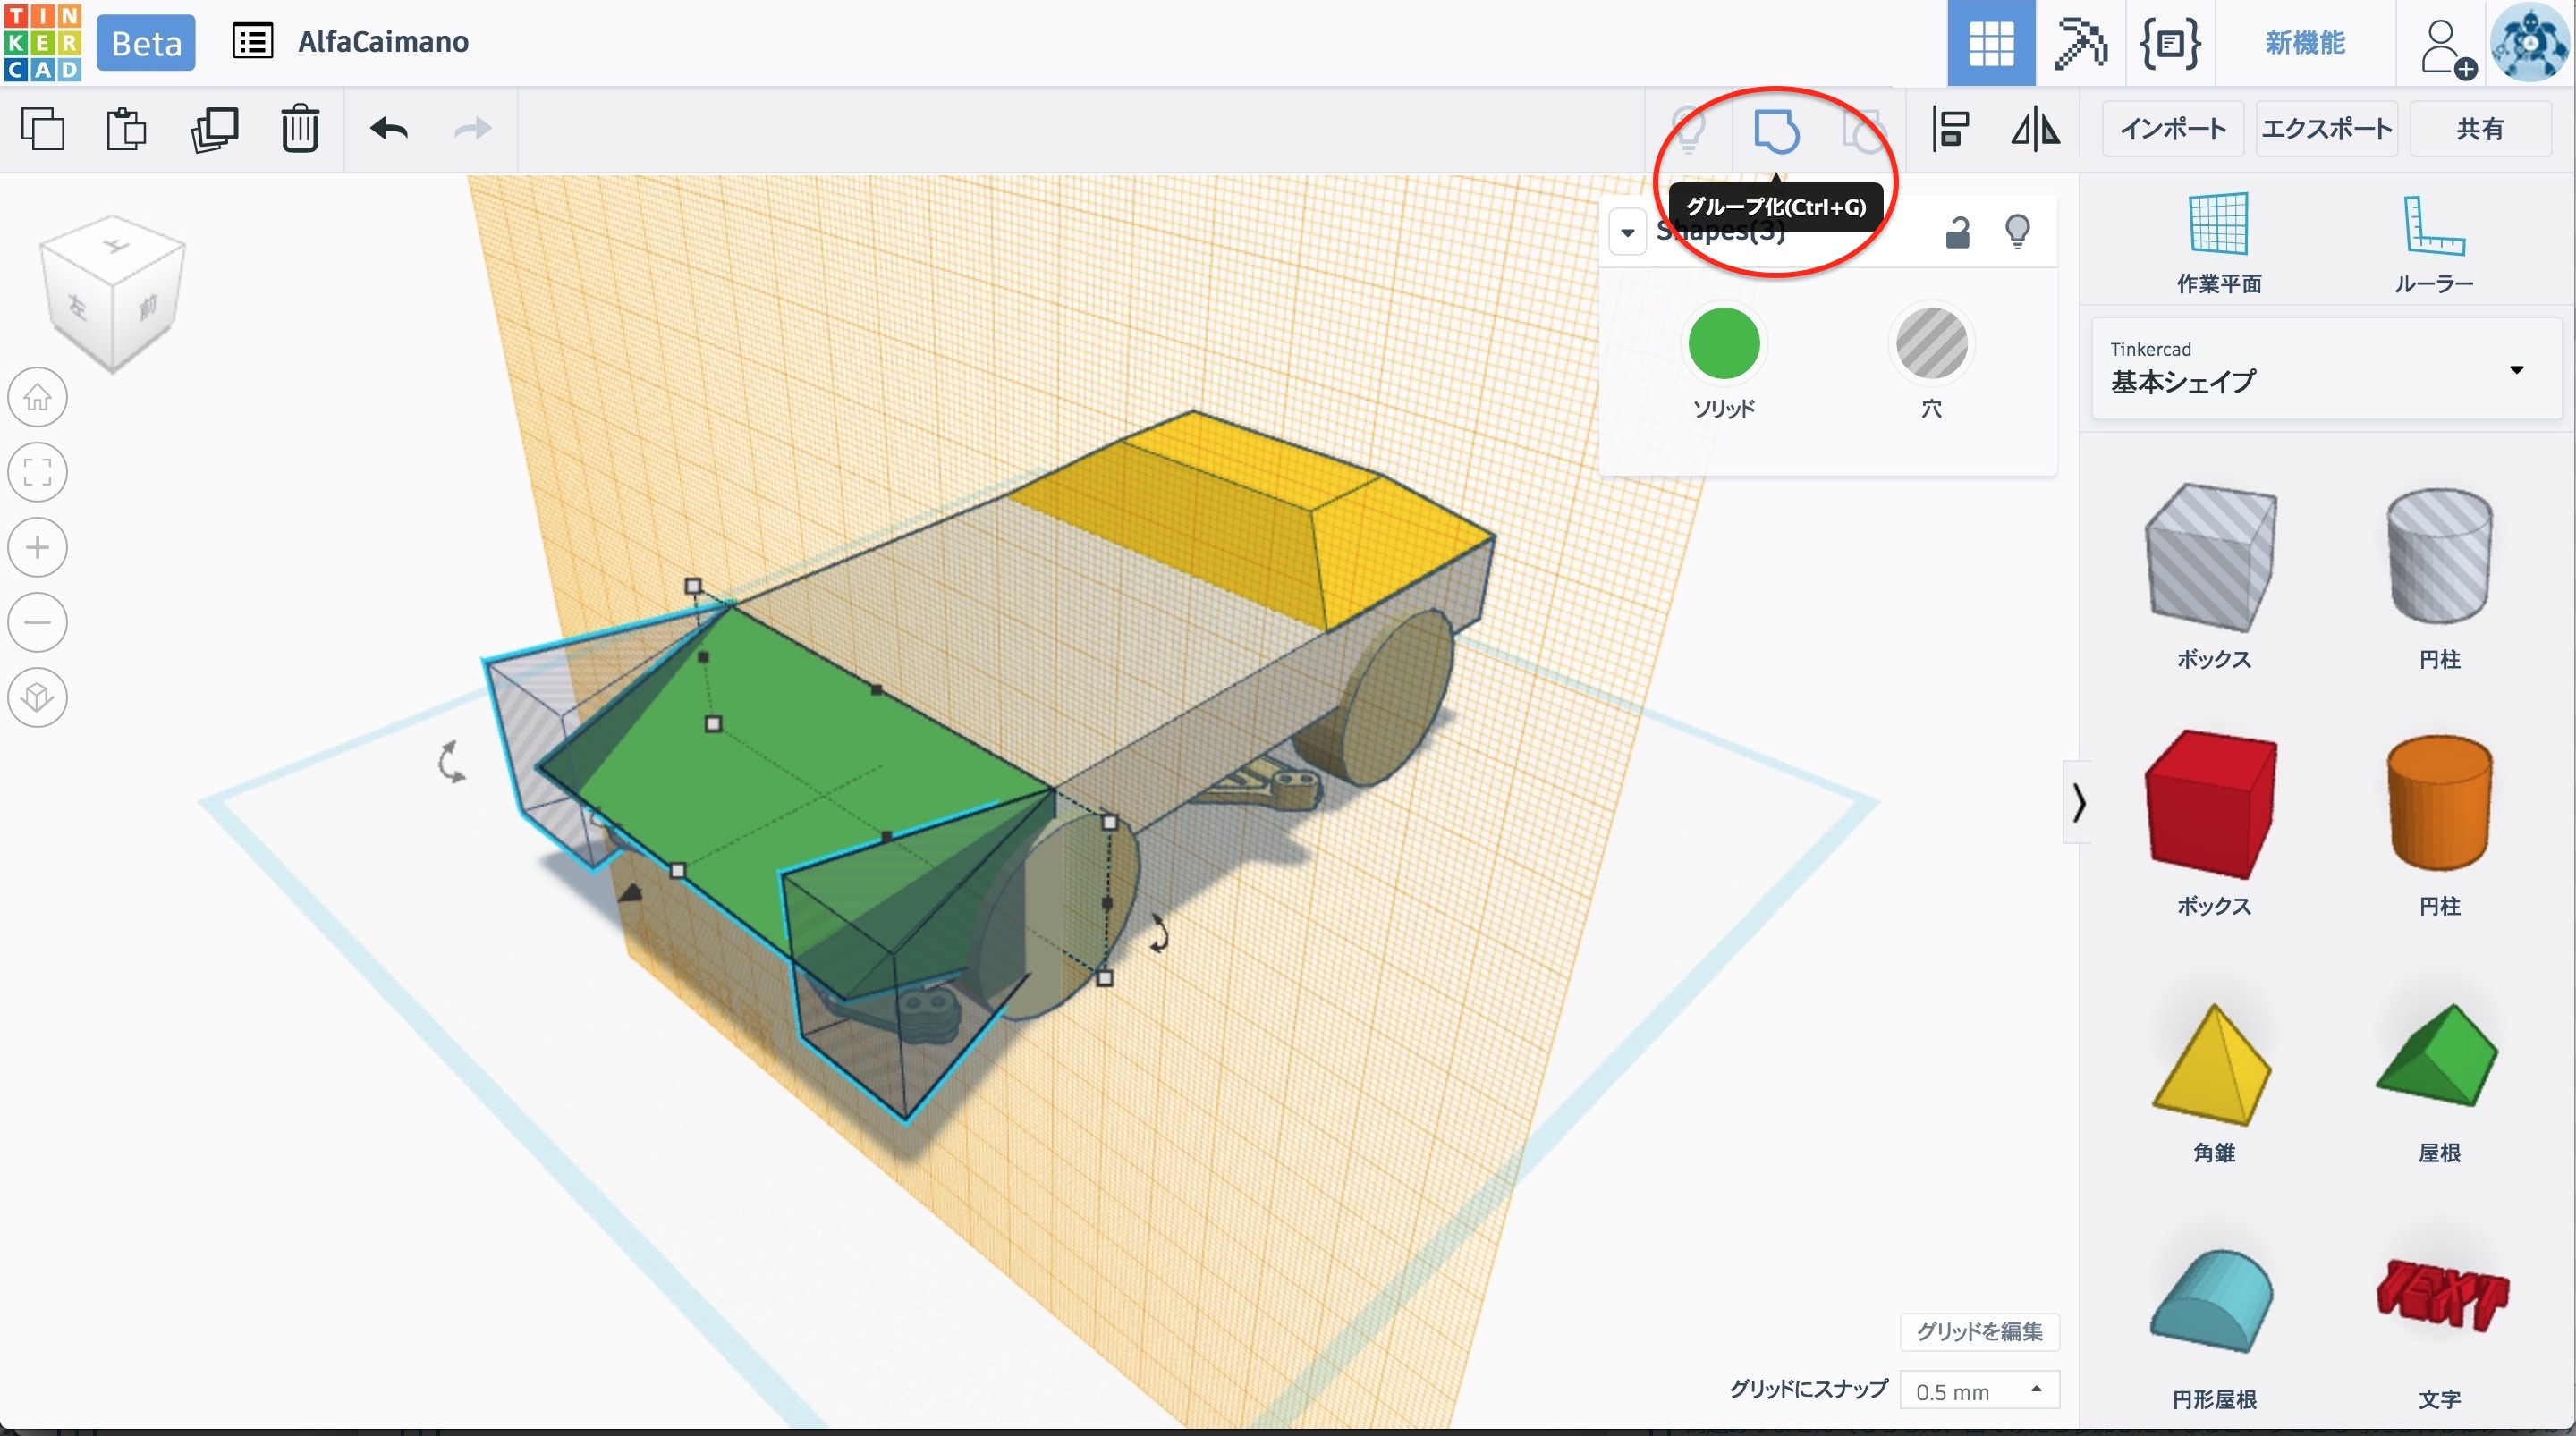The height and width of the screenshot is (1436, 2576).
Task: Click the Undo arrow
Action: (389, 130)
